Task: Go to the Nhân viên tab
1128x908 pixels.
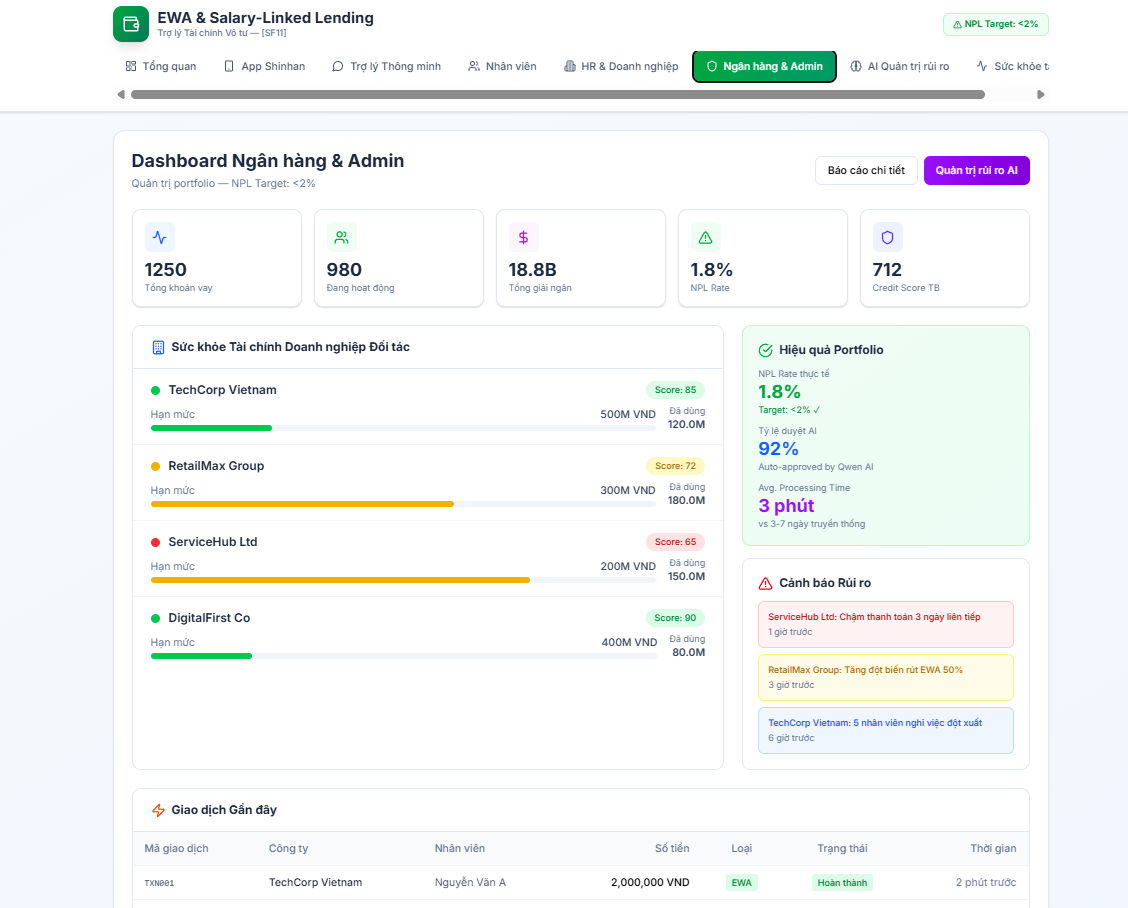Action: 502,66
